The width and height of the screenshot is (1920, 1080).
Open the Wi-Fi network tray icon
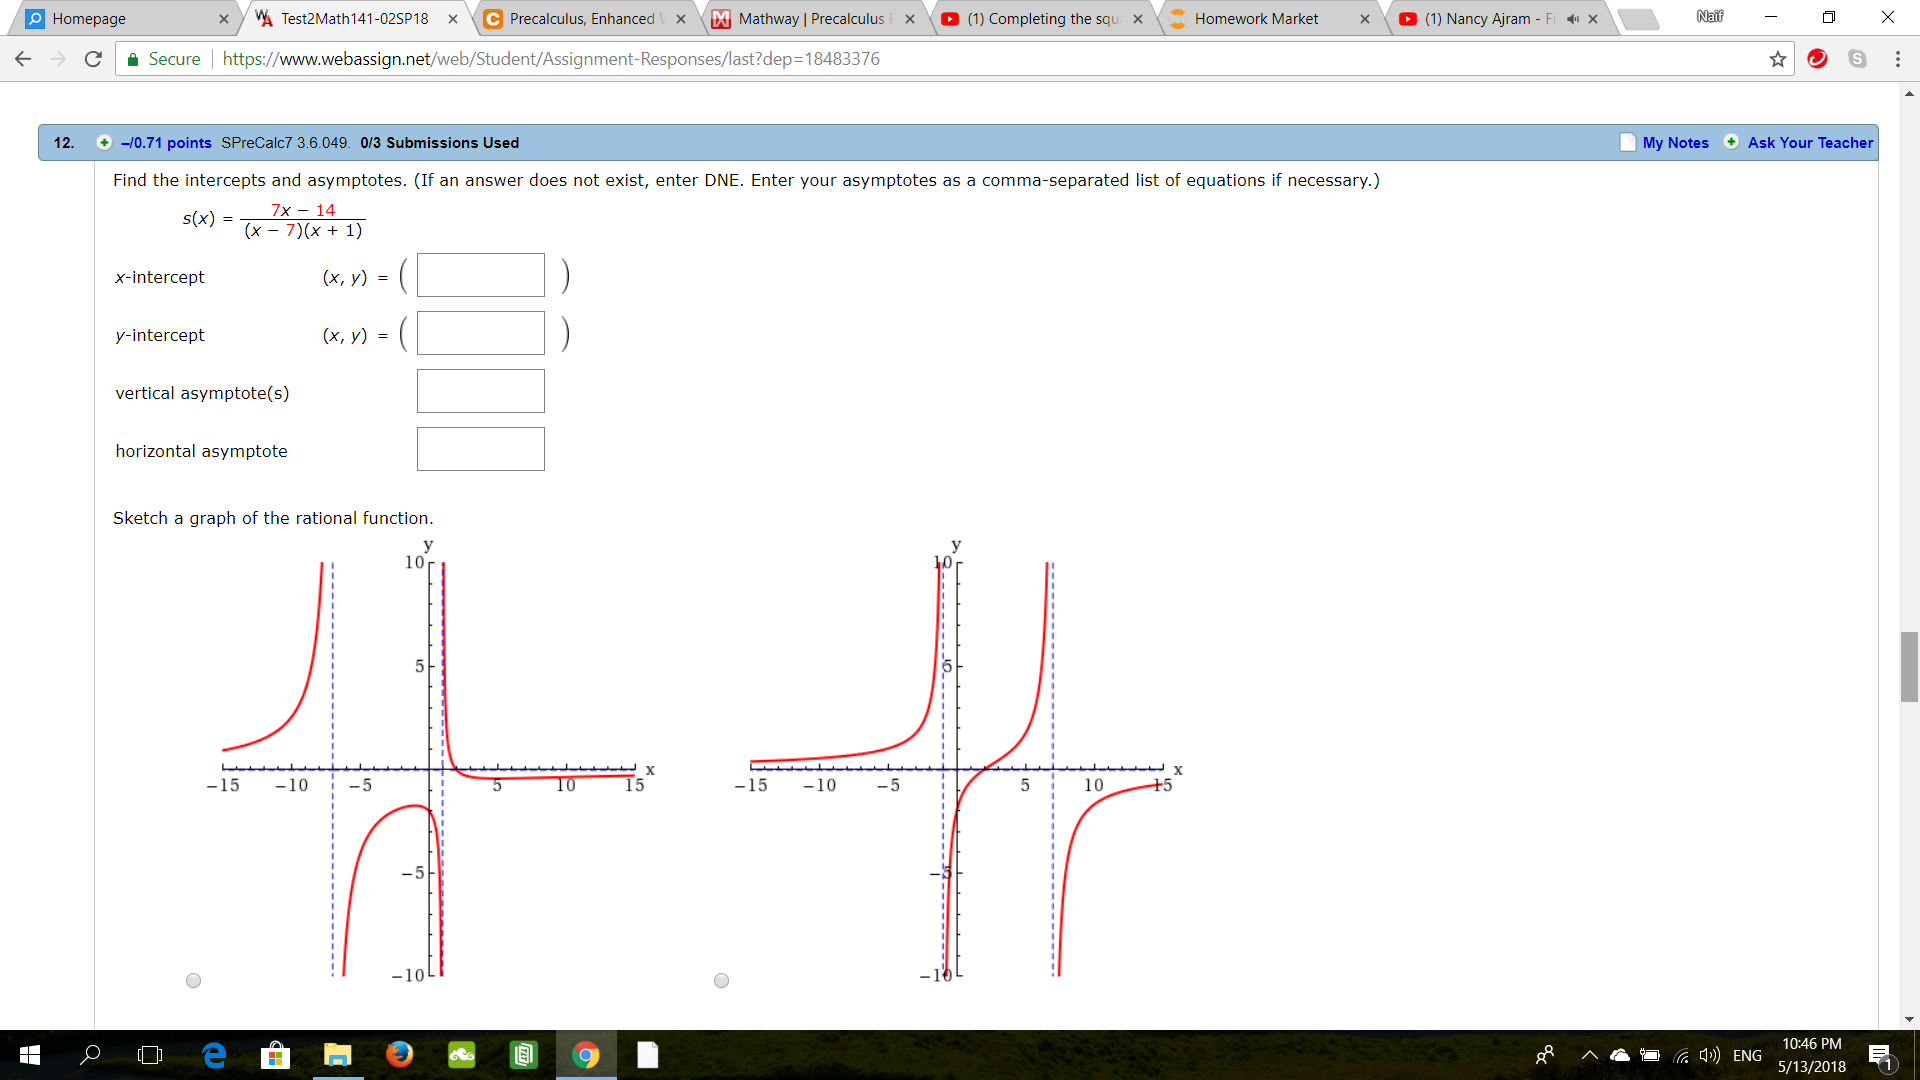coord(1682,1055)
